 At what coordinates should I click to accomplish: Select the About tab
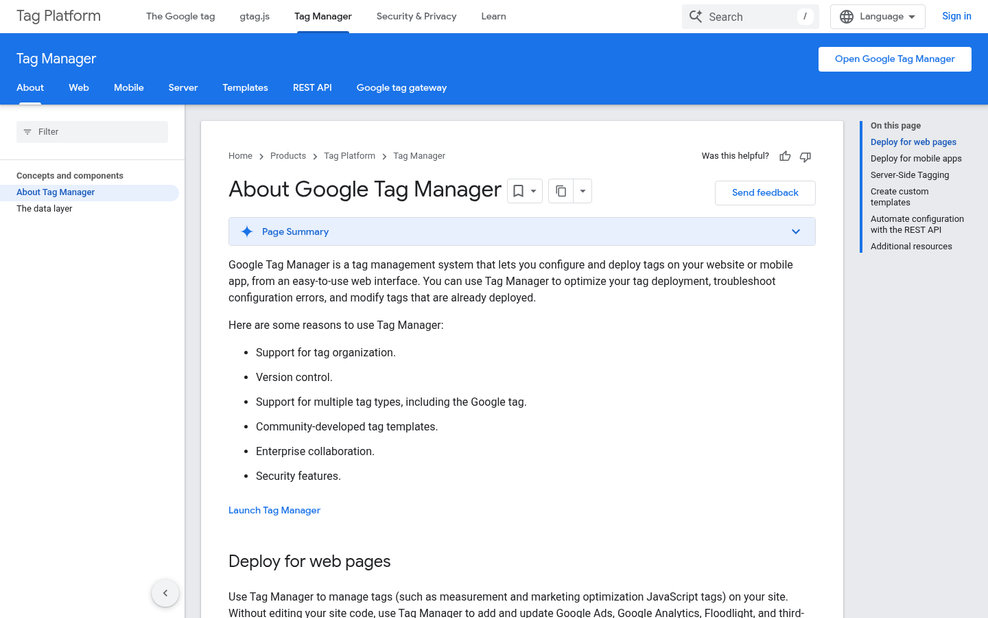[x=30, y=88]
